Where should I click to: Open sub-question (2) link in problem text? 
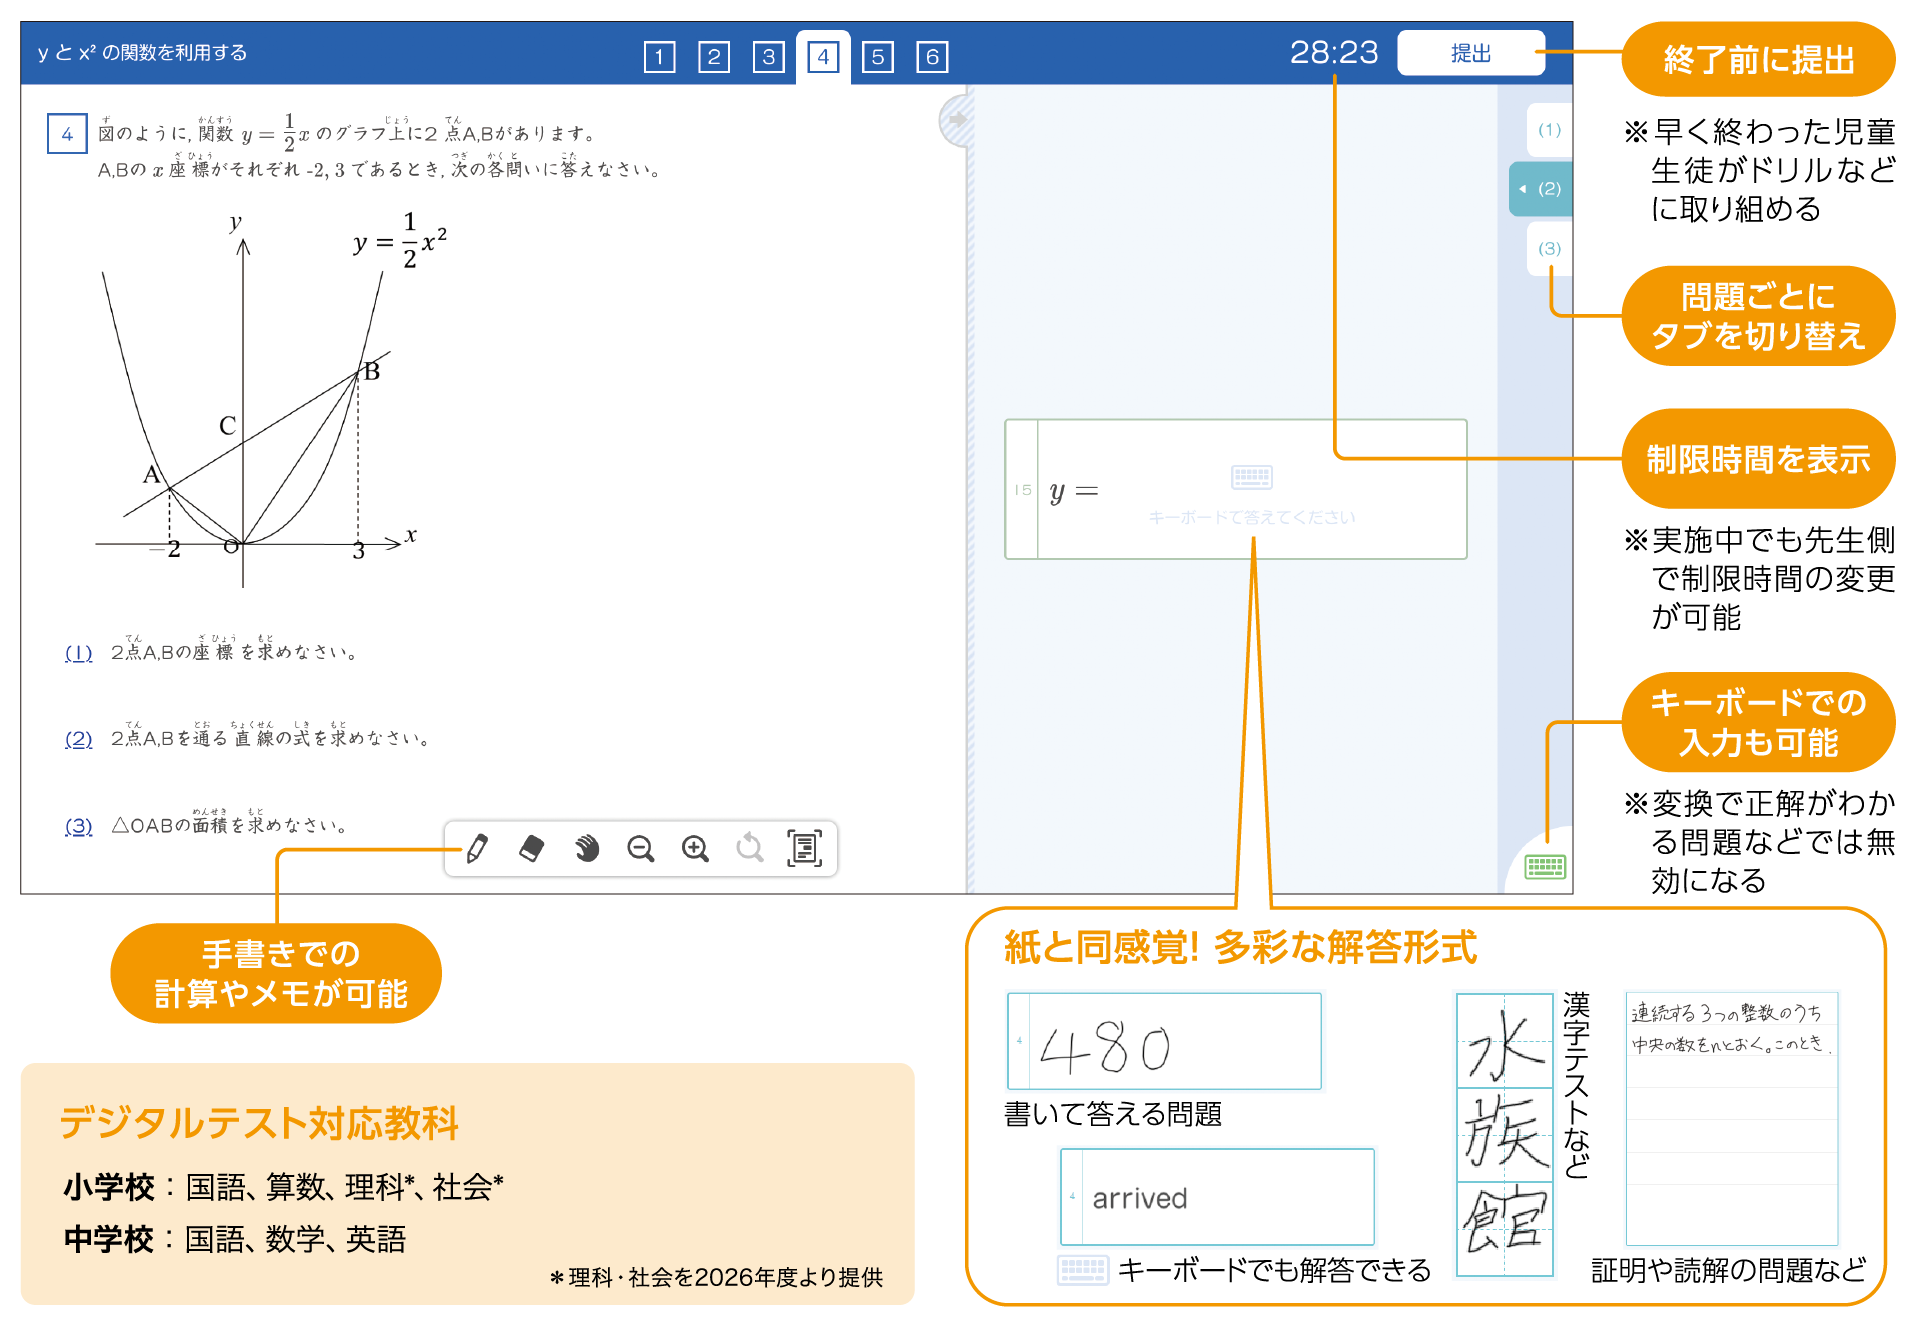coord(78,739)
